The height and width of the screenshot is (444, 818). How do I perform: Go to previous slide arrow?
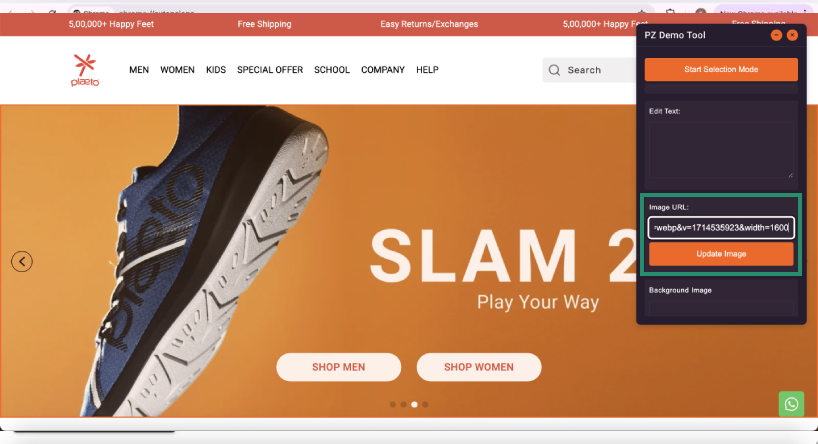pyautogui.click(x=22, y=261)
